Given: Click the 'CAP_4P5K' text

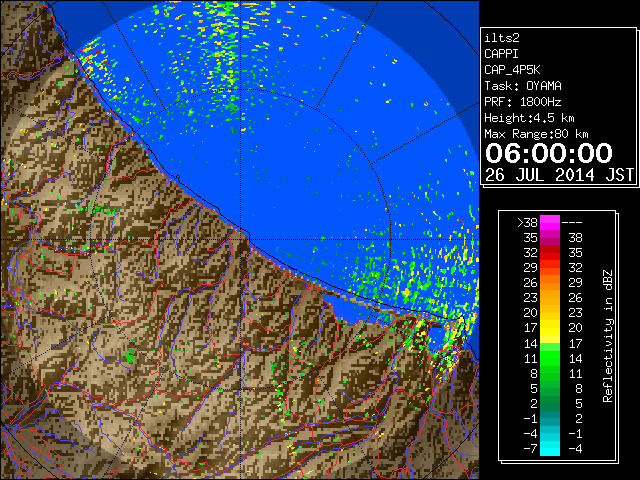Looking at the screenshot, I should click(512, 70).
